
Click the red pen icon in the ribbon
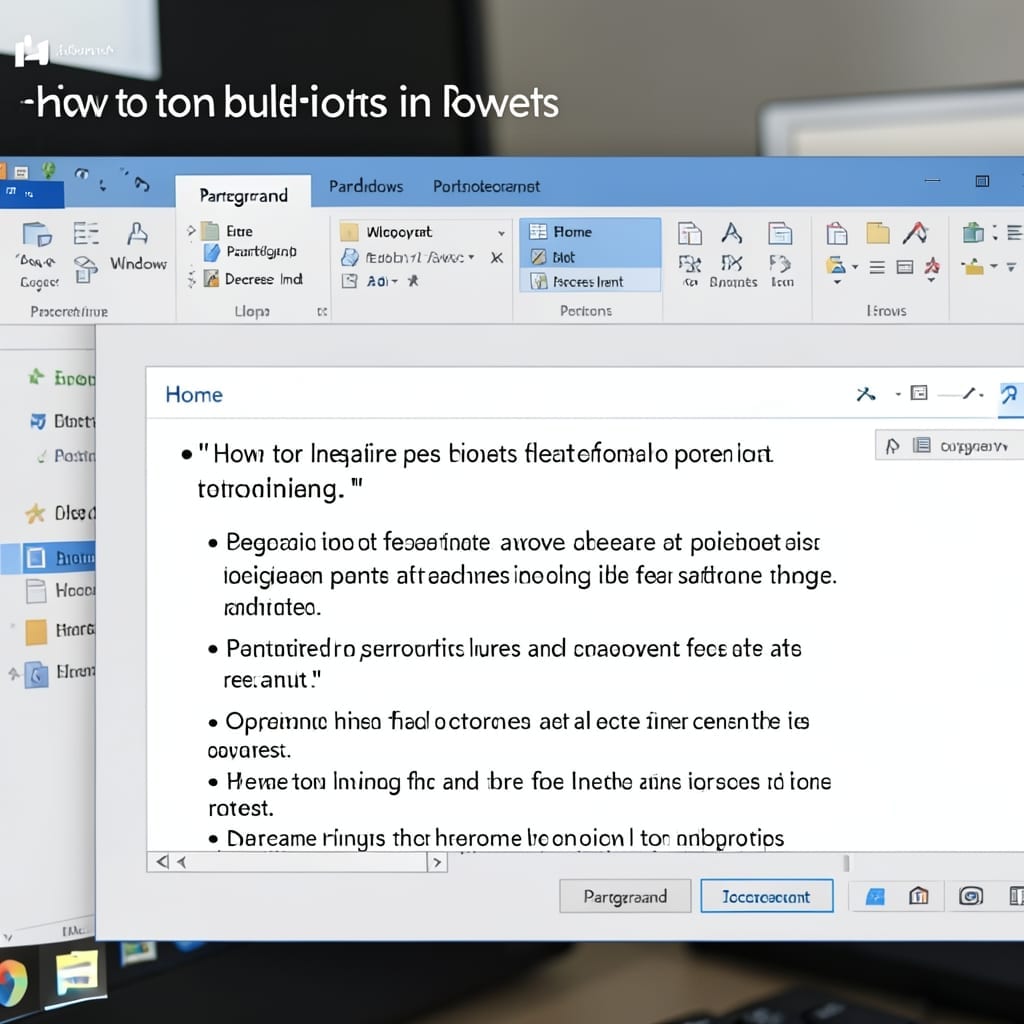tap(916, 232)
